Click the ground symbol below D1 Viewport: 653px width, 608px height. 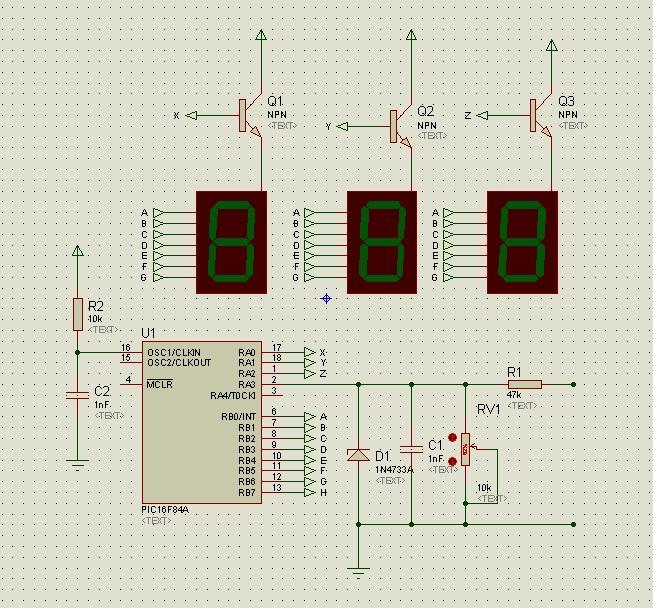[x=358, y=572]
